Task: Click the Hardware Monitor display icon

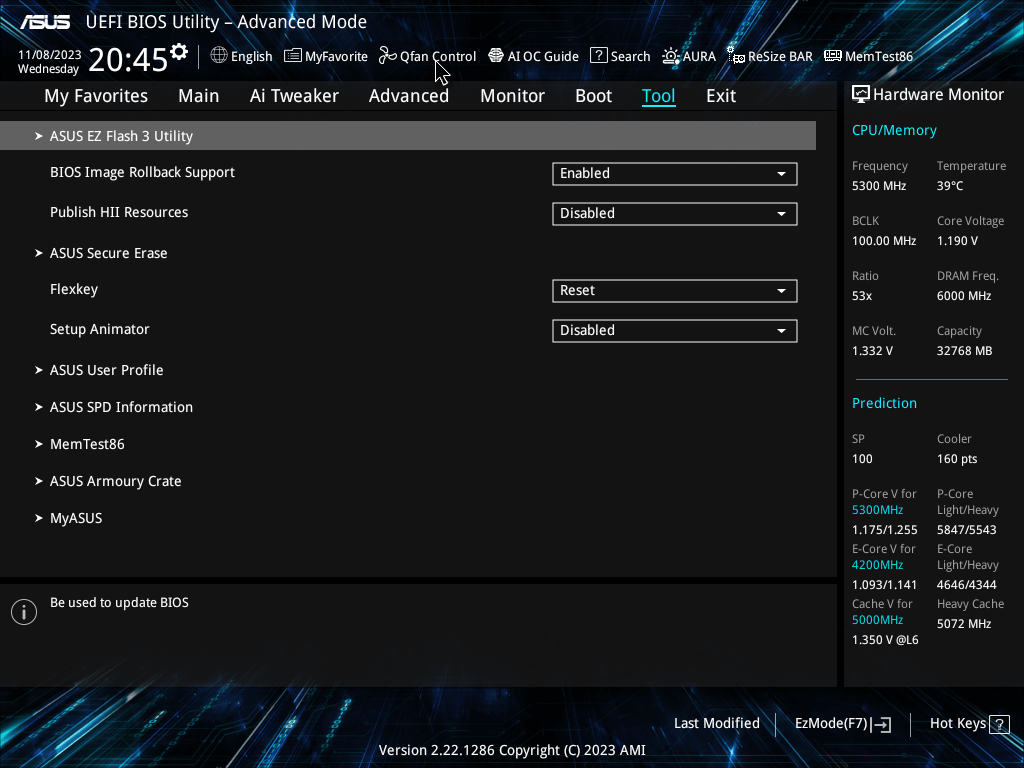Action: click(861, 95)
